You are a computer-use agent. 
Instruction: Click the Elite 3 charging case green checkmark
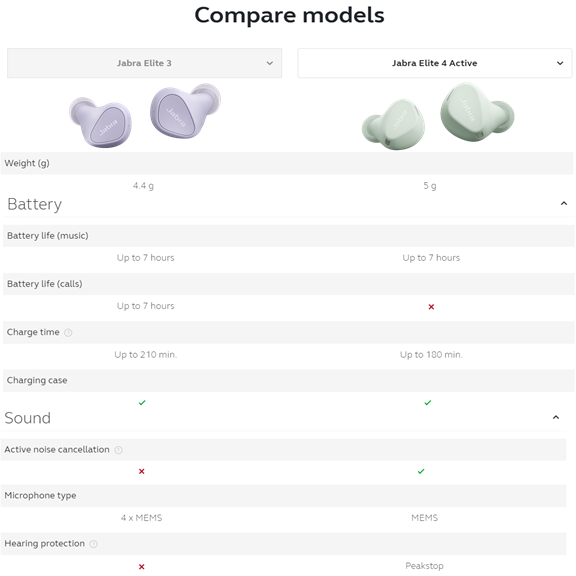(x=142, y=403)
